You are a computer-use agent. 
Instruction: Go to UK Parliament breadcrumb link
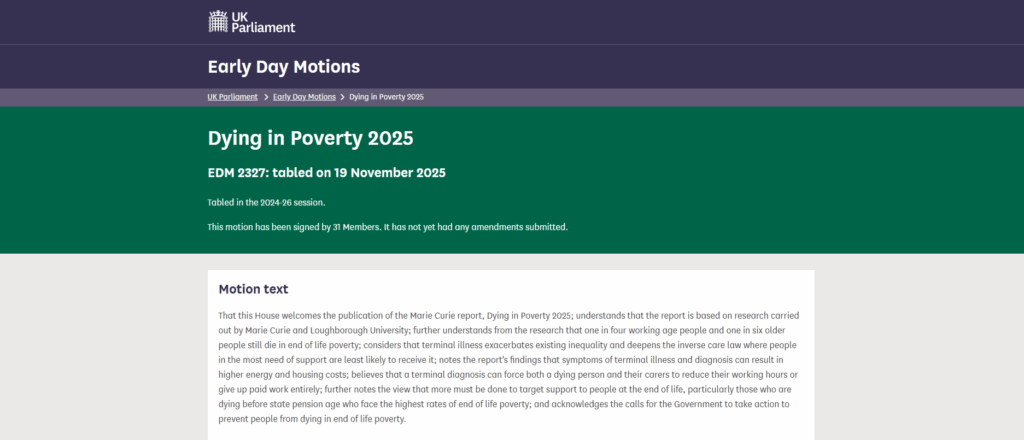(232, 97)
